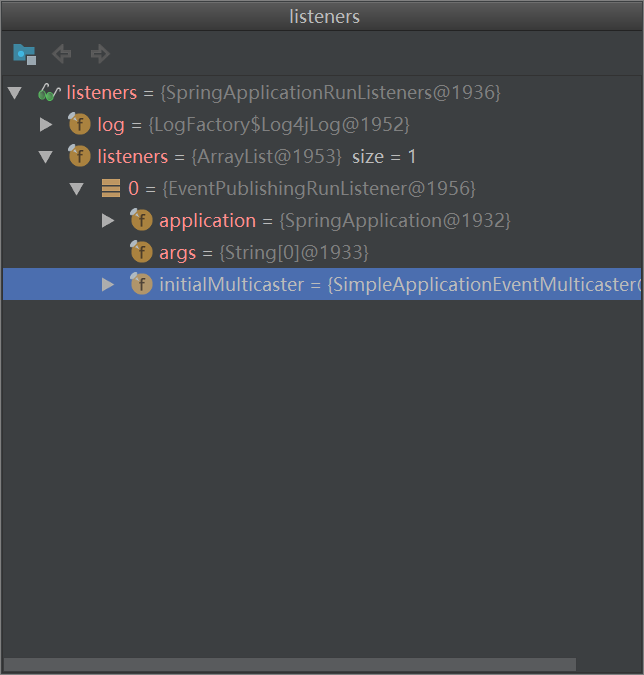This screenshot has height=675, width=644.
Task: Select the SpringApplication@1932 value
Action: point(395,220)
